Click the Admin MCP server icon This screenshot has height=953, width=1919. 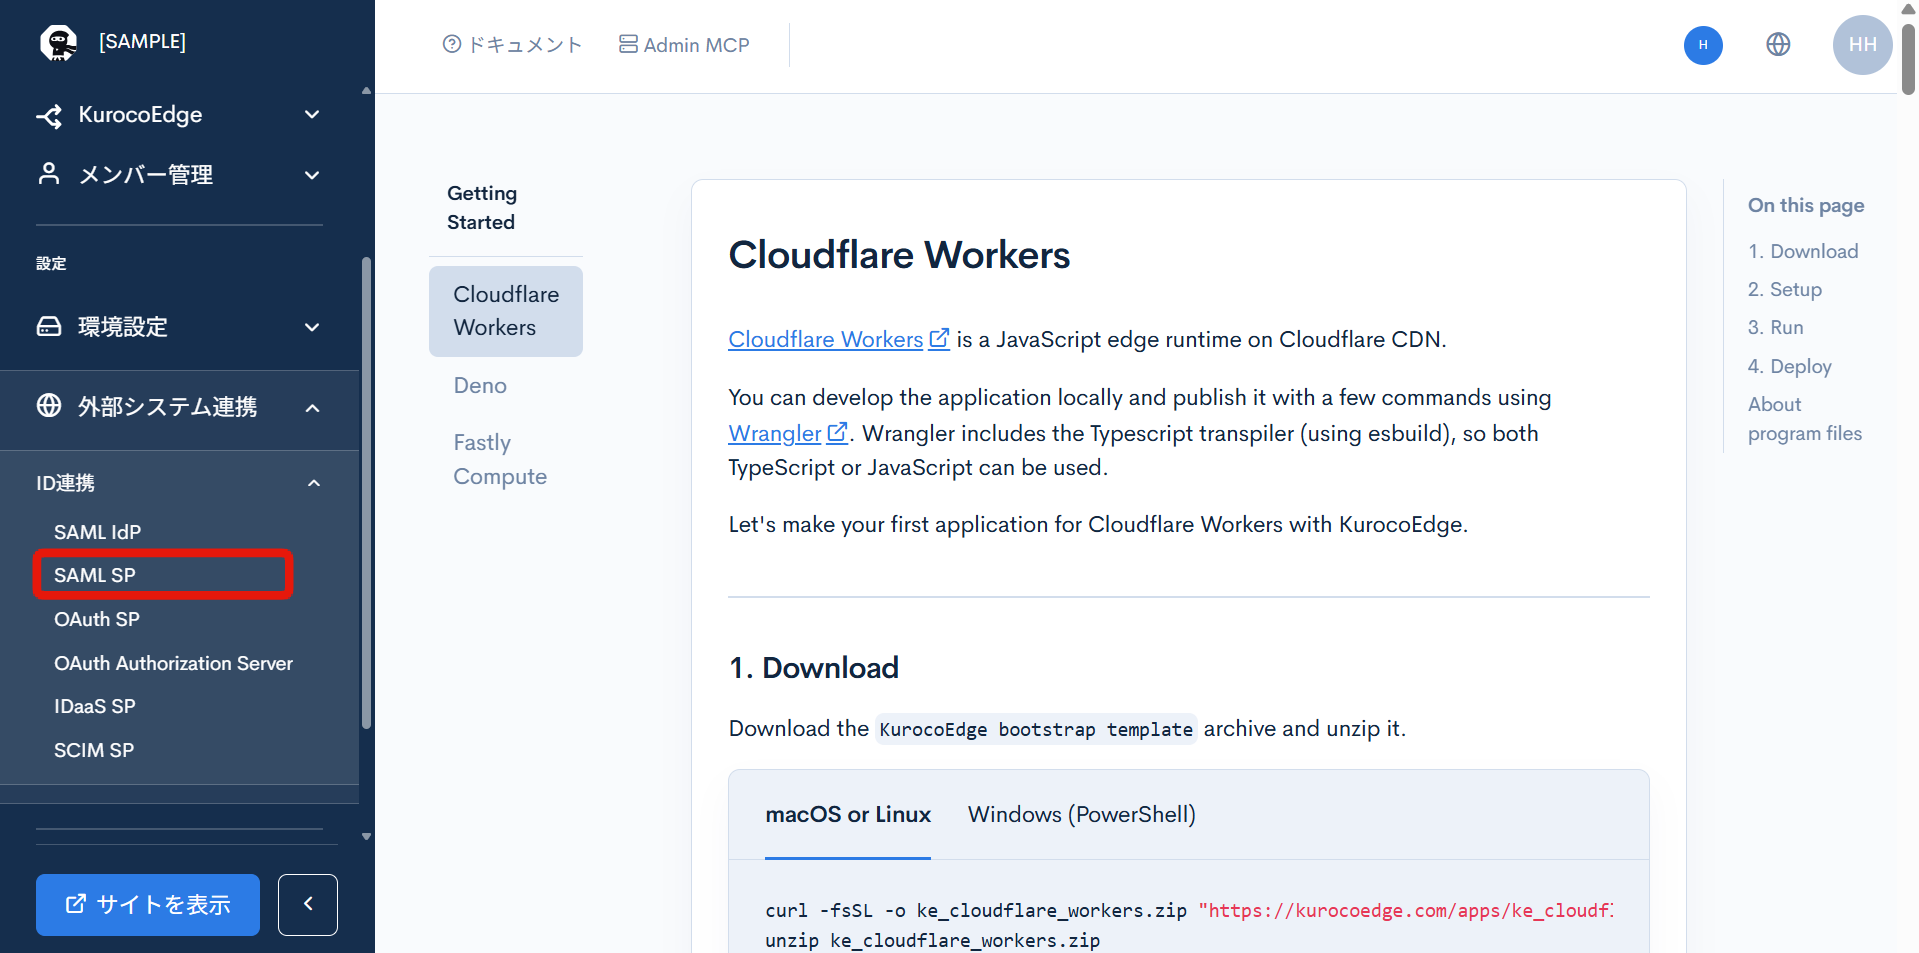628,44
